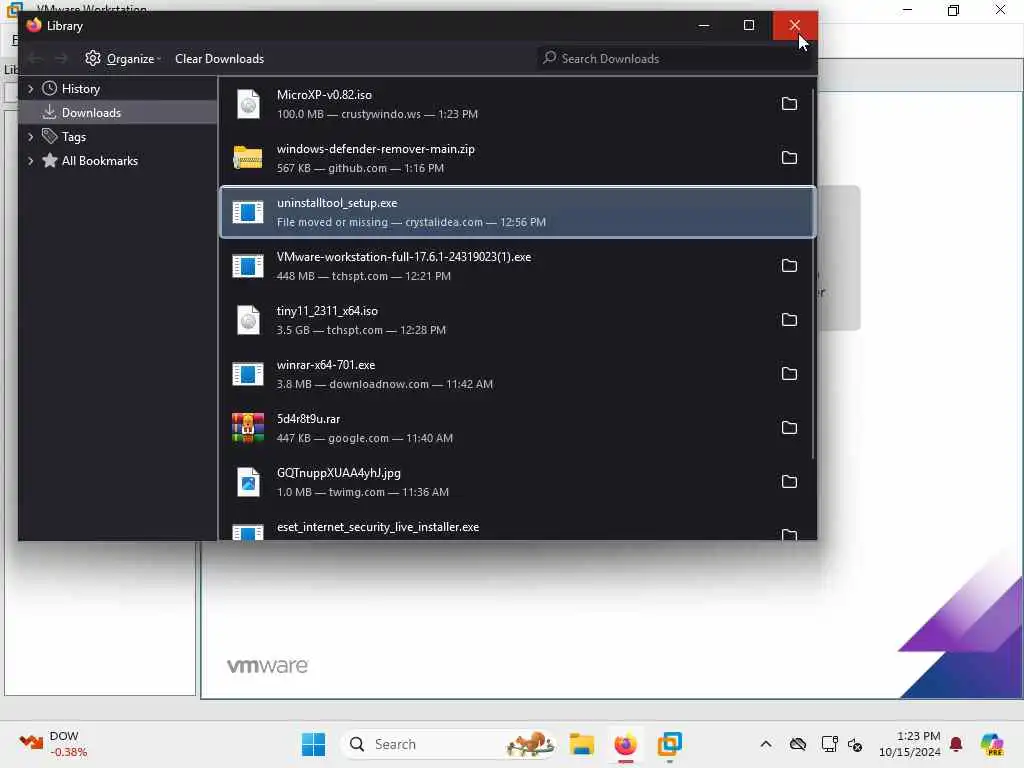Select the windows-defender-remover-main.zip entry

(517, 158)
